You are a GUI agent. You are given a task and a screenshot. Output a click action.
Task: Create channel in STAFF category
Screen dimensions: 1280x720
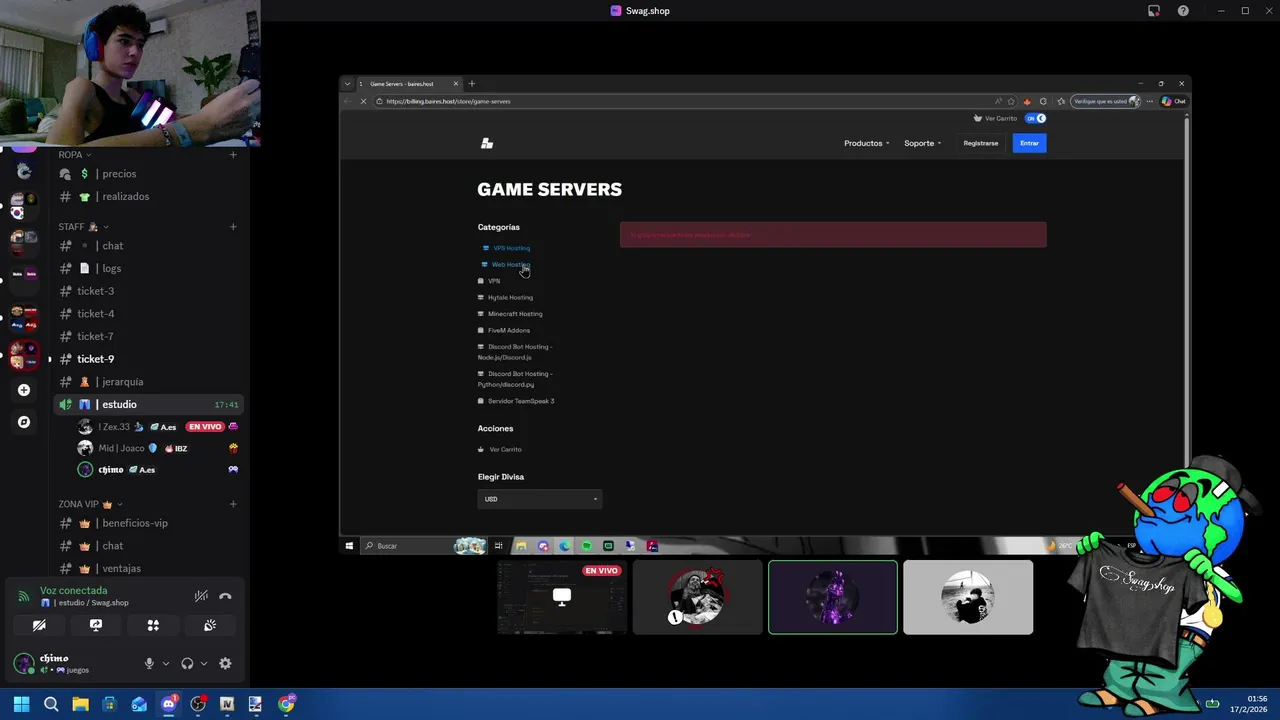[233, 227]
